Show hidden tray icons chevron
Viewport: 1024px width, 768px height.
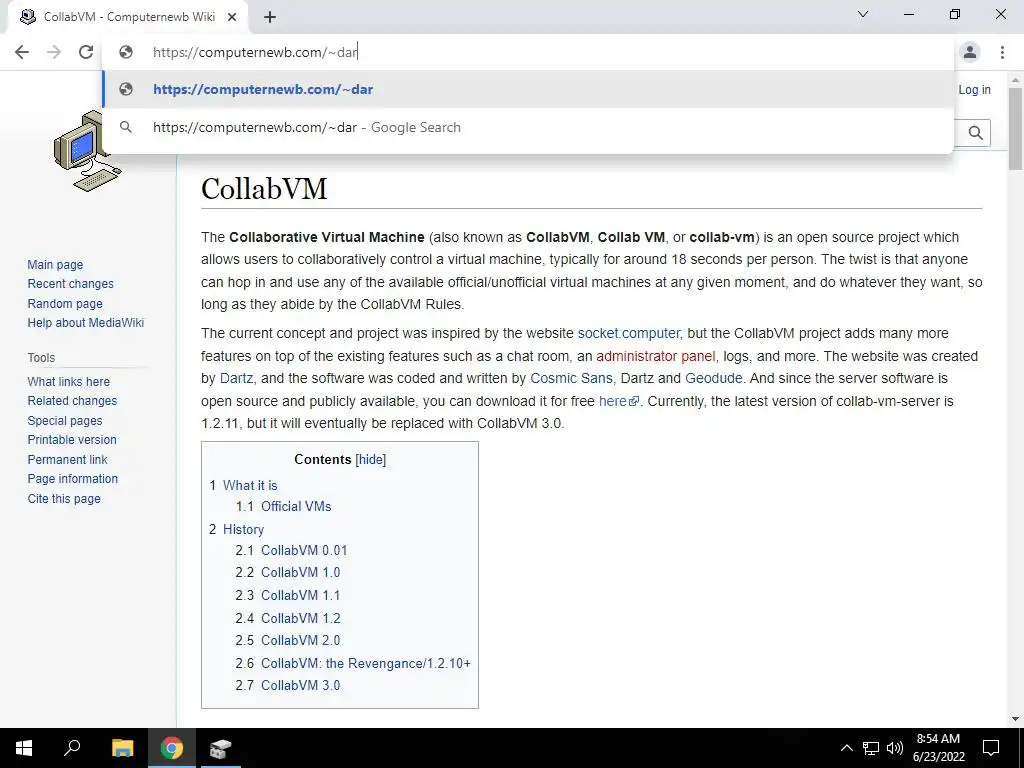click(x=846, y=748)
